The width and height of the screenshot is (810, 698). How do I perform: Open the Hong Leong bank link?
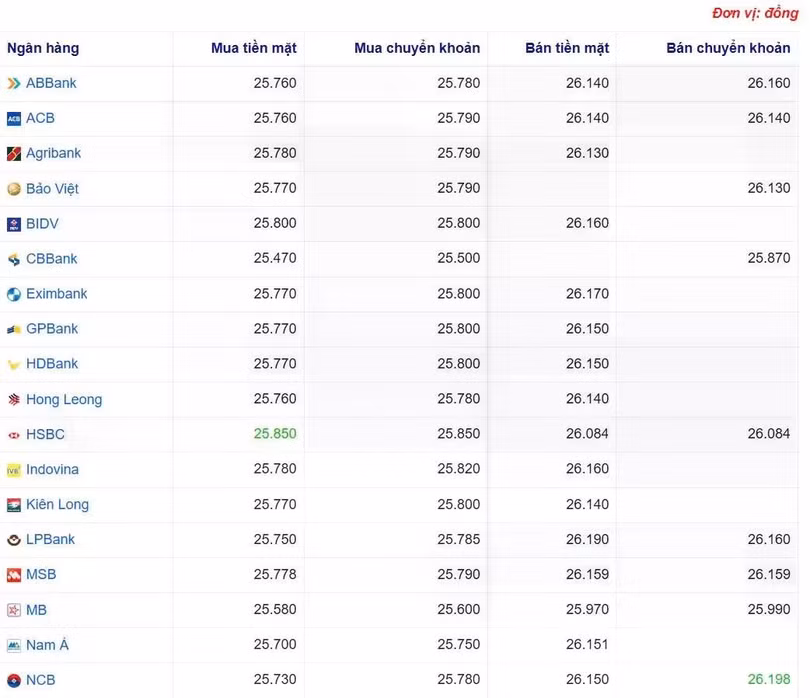click(64, 399)
